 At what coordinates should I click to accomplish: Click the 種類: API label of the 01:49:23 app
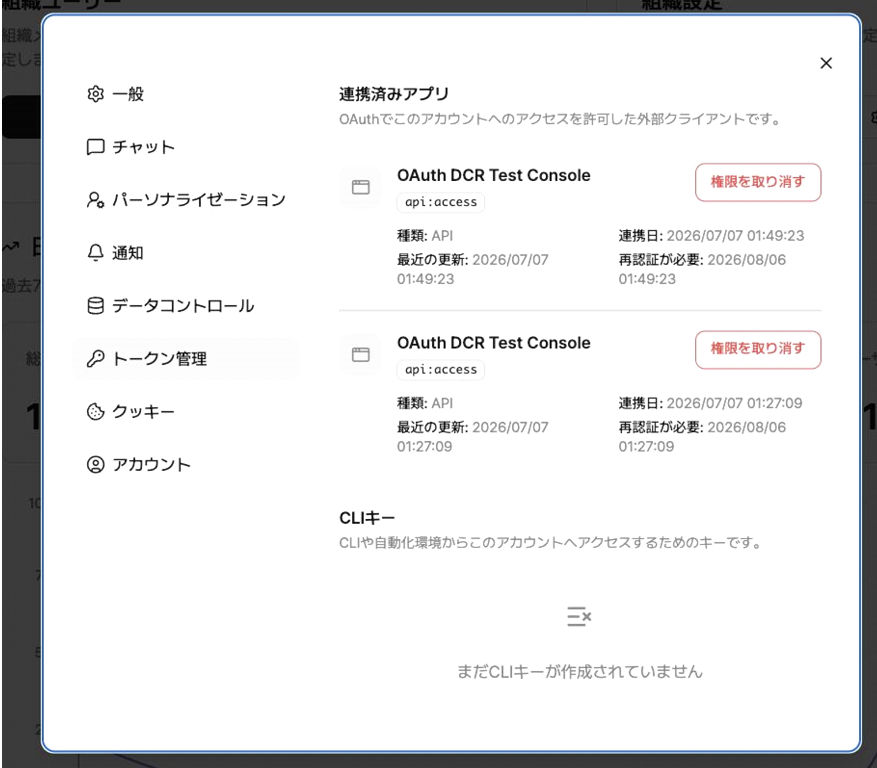425,235
